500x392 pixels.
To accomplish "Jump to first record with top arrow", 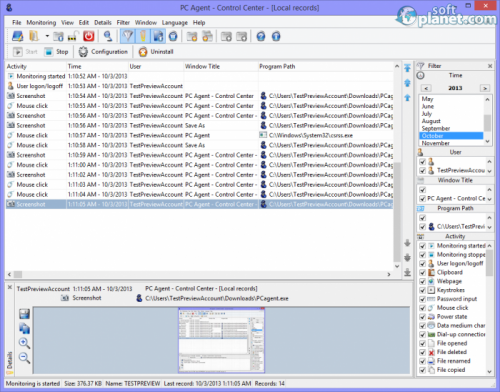I will 407,68.
